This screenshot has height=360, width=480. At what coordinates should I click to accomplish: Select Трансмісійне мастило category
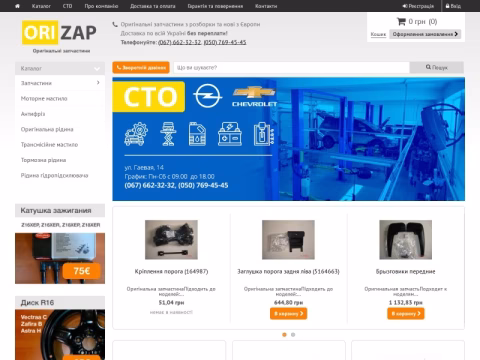click(x=49, y=145)
